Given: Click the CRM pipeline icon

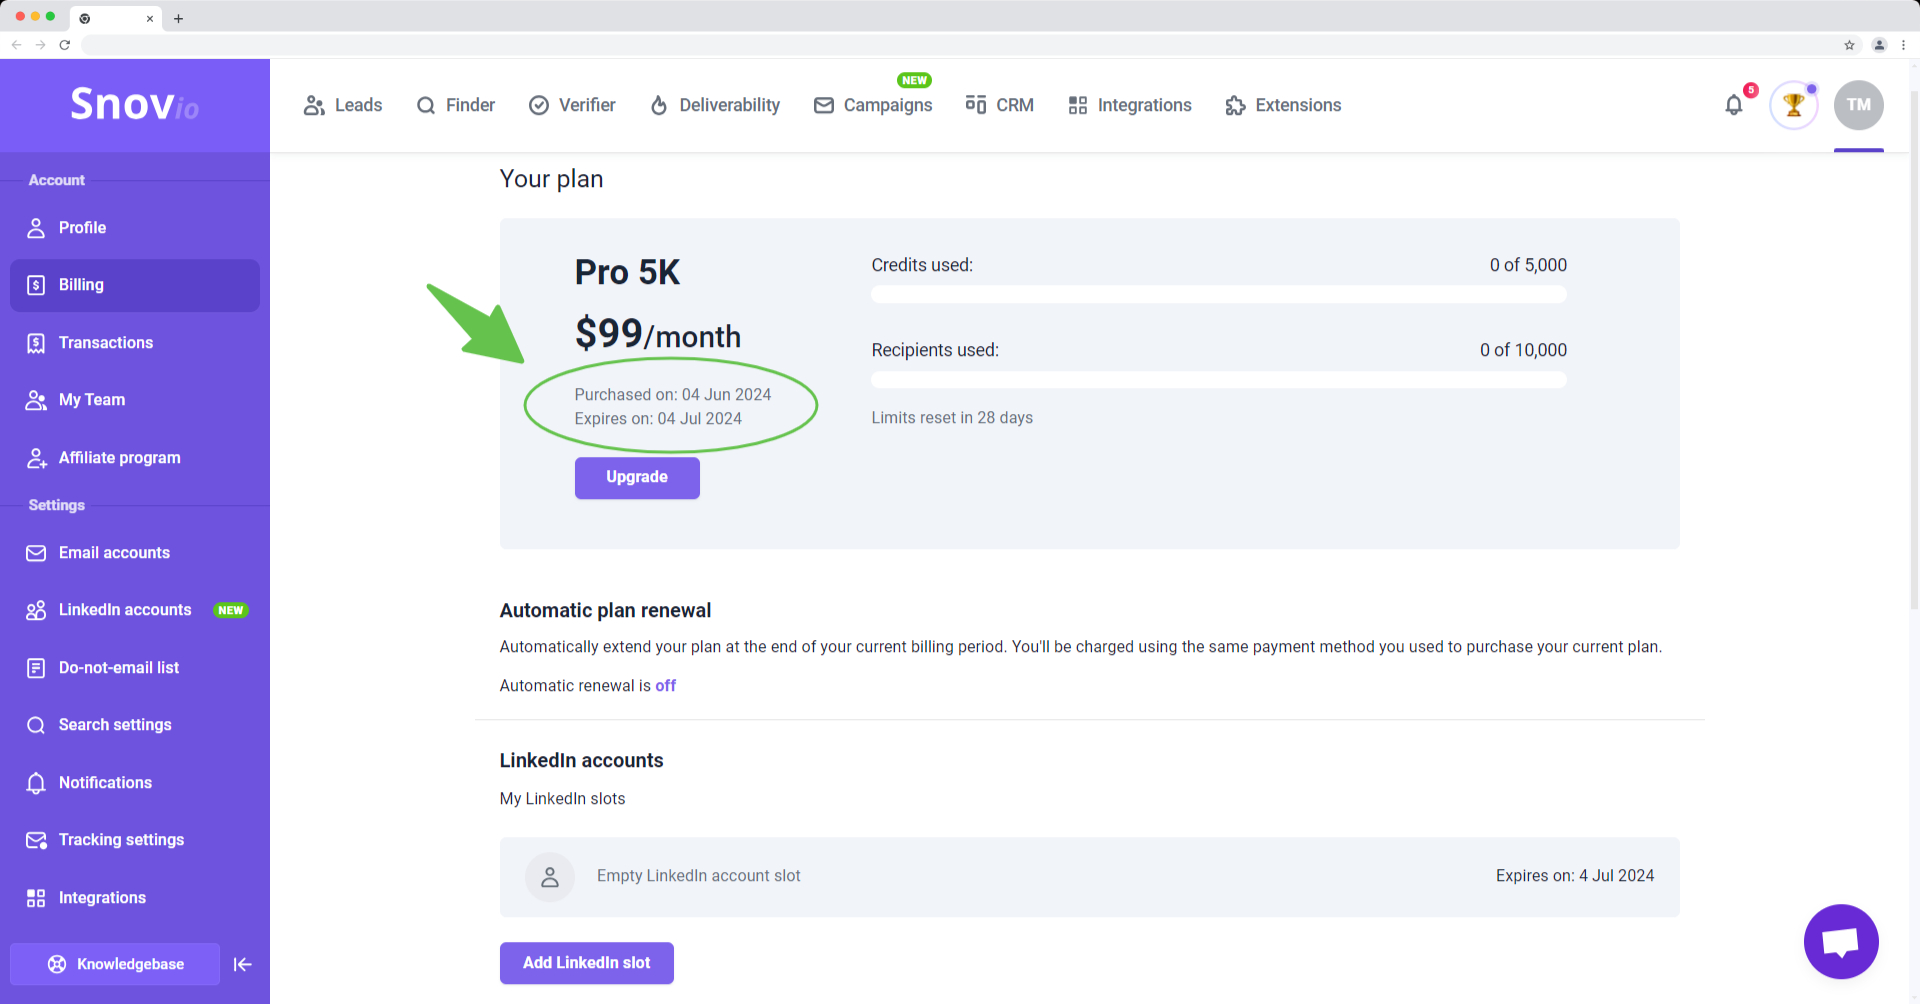Looking at the screenshot, I should tap(976, 105).
